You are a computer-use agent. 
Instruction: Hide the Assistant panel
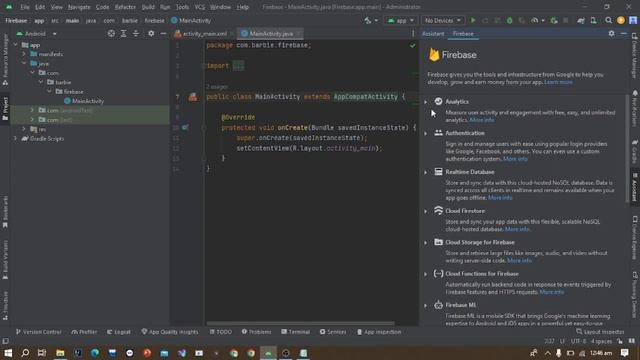[624, 33]
